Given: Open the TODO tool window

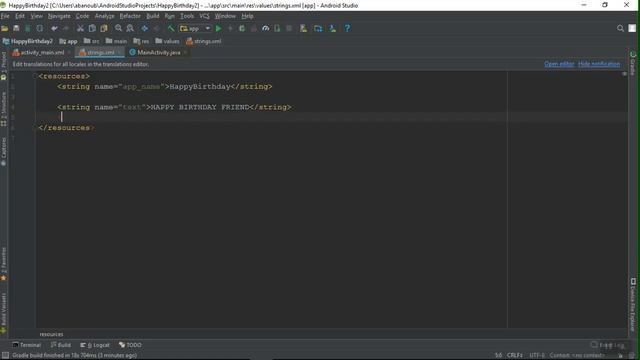Looking at the screenshot, I should pos(130,345).
